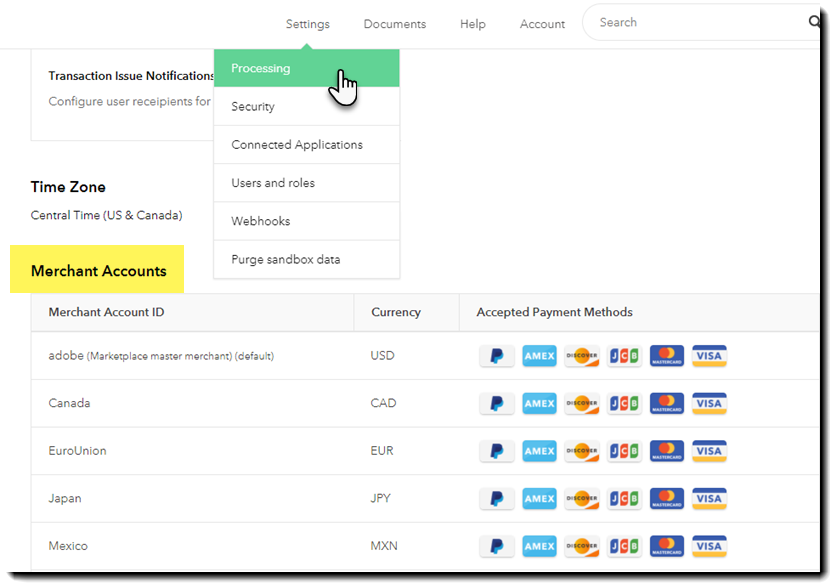Click the Discover icon for EuroUnion
Screen dimensions: 830x584
pos(581,451)
